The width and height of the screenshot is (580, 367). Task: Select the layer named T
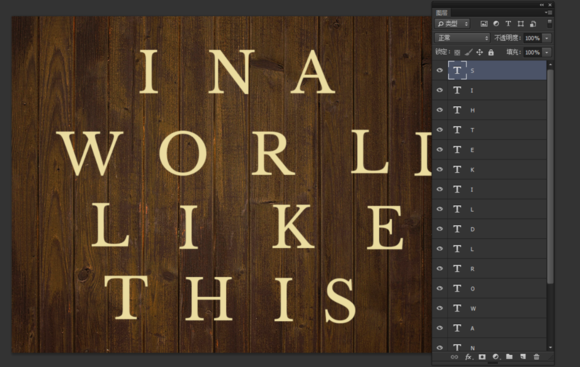497,130
